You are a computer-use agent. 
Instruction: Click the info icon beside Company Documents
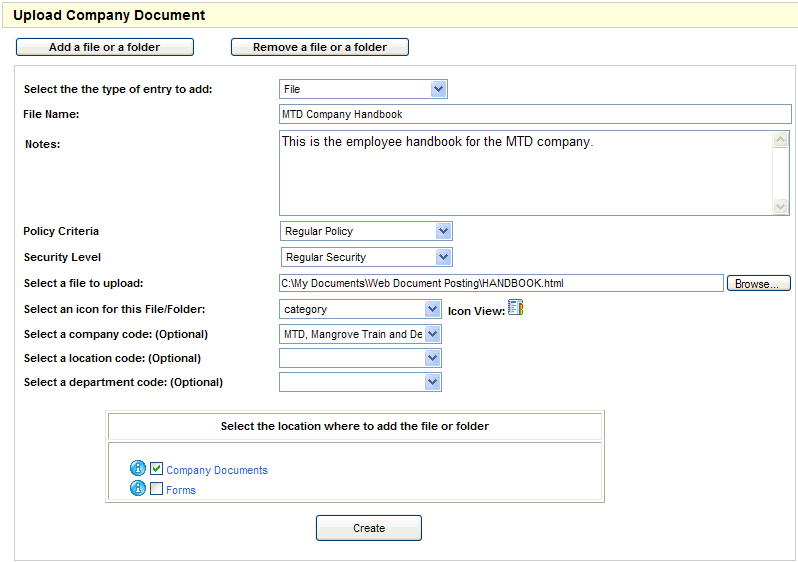coord(137,468)
